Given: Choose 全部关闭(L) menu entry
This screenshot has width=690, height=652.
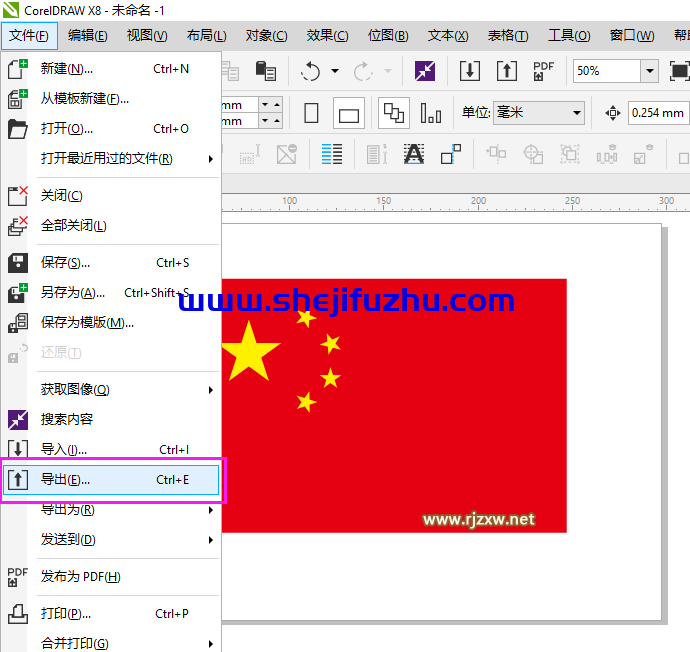Looking at the screenshot, I should pyautogui.click(x=111, y=226).
